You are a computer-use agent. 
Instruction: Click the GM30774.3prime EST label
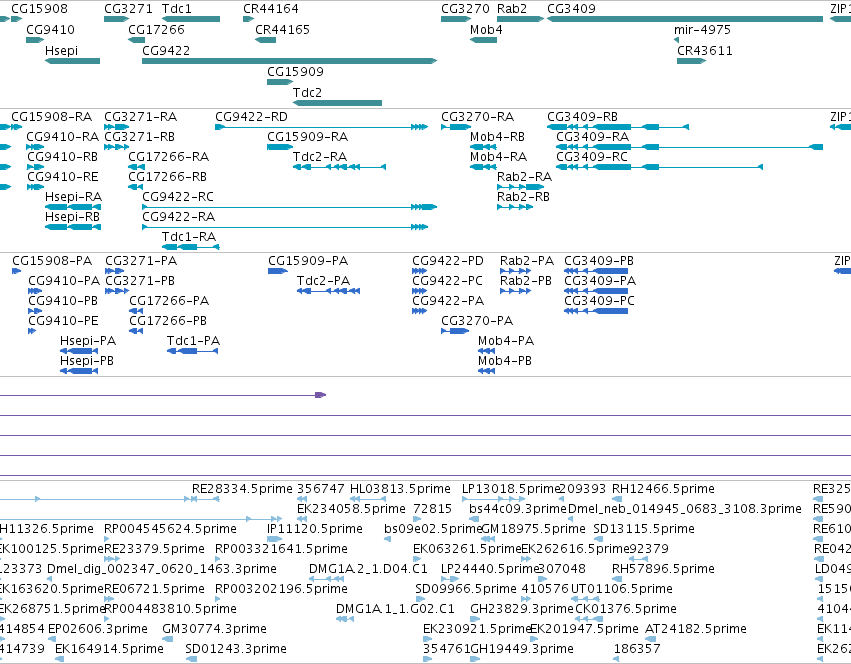[x=214, y=629]
